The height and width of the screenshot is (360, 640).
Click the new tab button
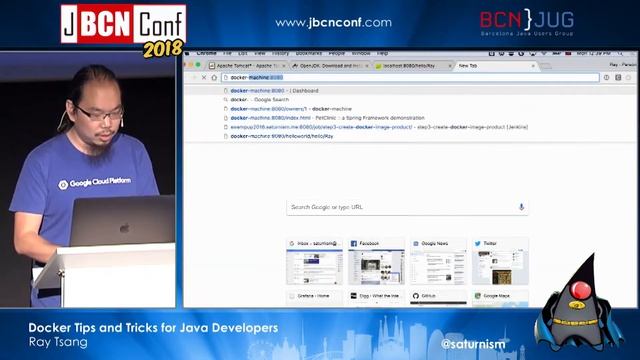click(546, 66)
